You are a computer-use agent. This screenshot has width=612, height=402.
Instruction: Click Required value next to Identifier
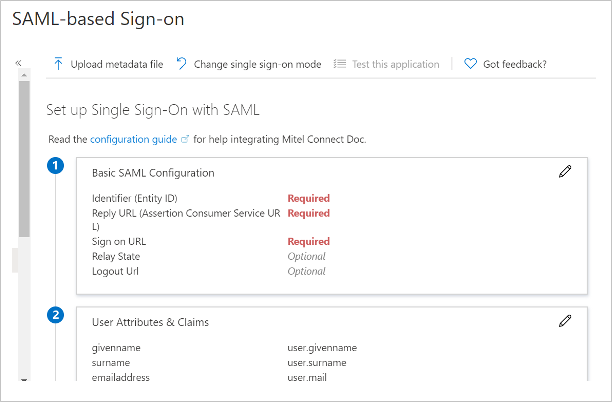[x=309, y=198]
